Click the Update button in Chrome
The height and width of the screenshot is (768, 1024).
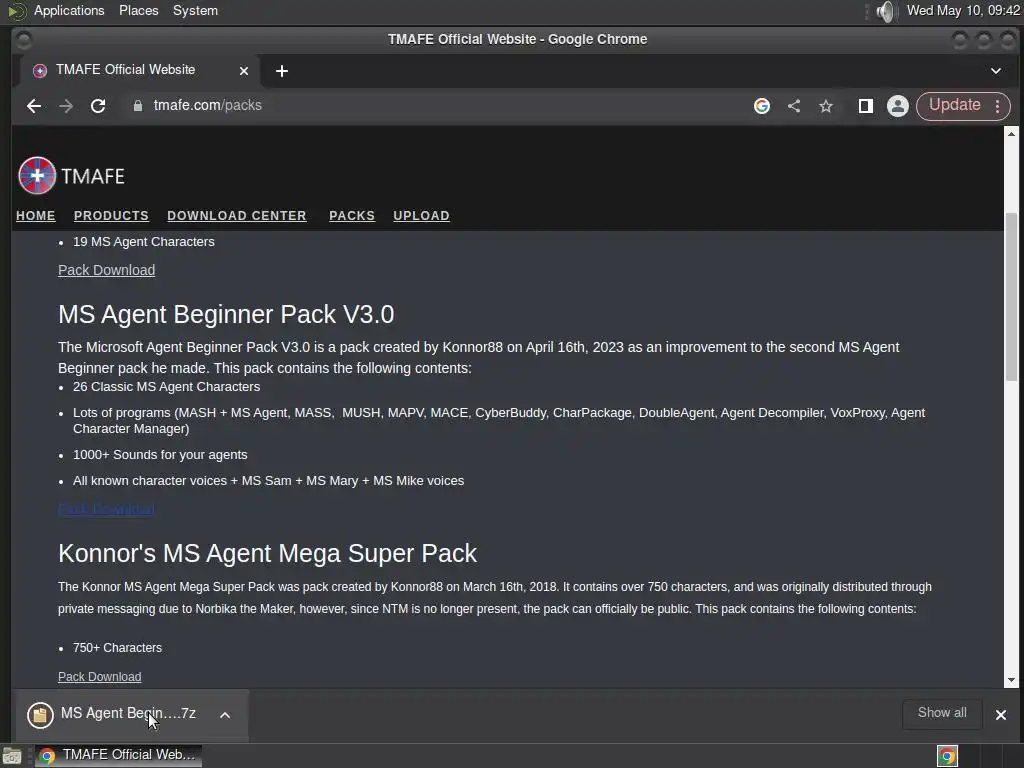tap(954, 105)
